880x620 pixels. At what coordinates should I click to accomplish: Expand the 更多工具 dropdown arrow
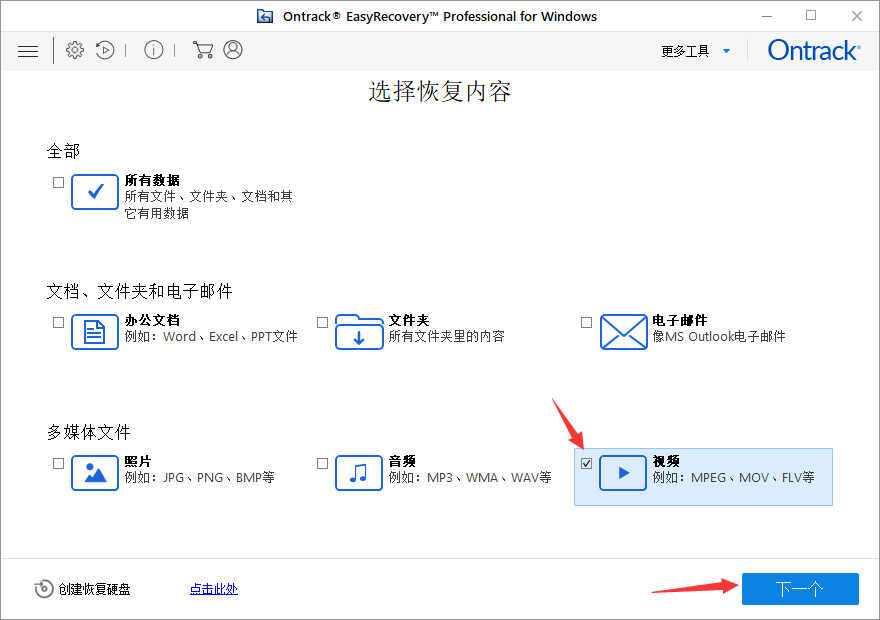point(726,51)
